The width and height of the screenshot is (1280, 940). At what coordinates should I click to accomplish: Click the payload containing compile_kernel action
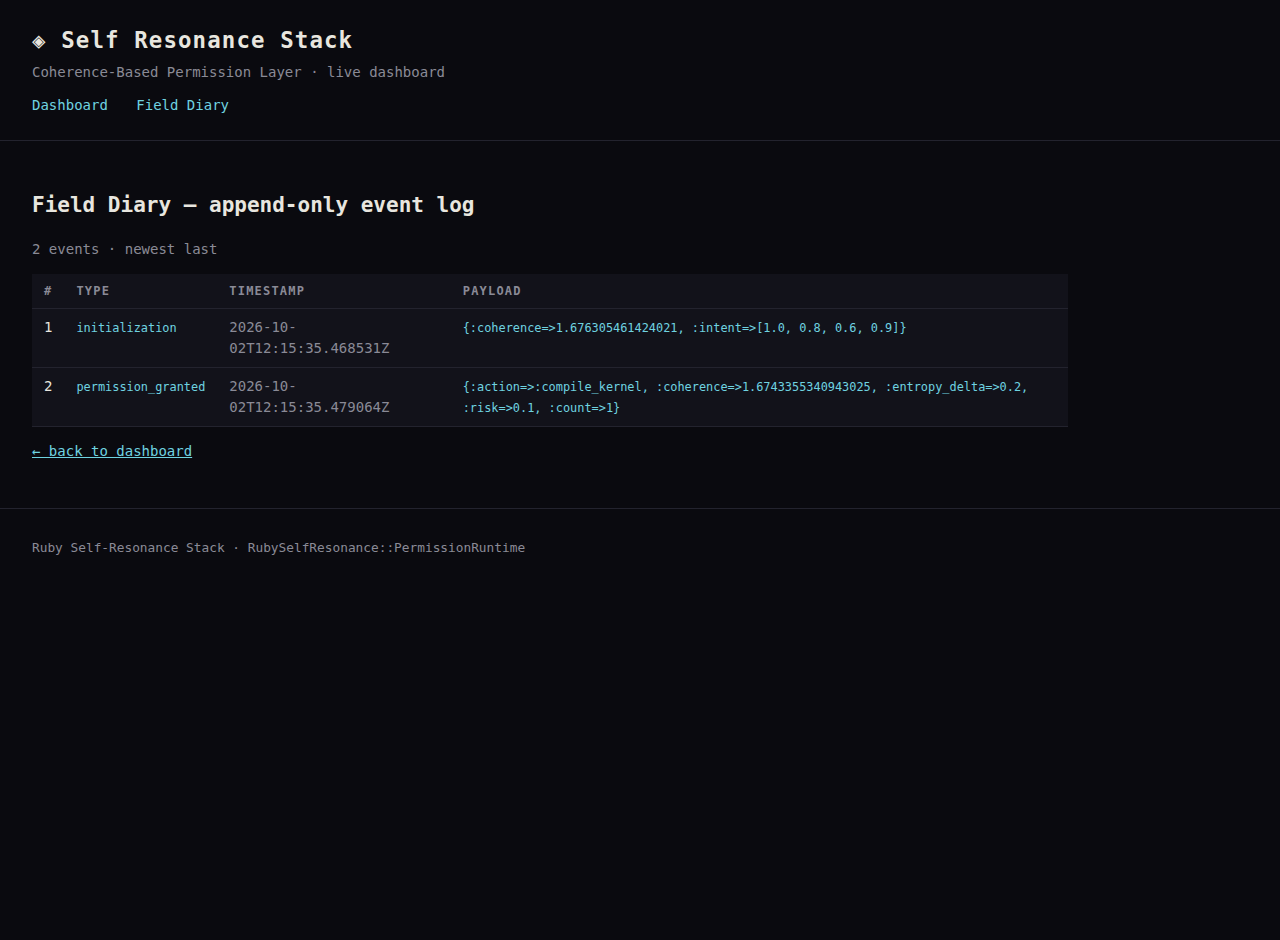(x=745, y=397)
